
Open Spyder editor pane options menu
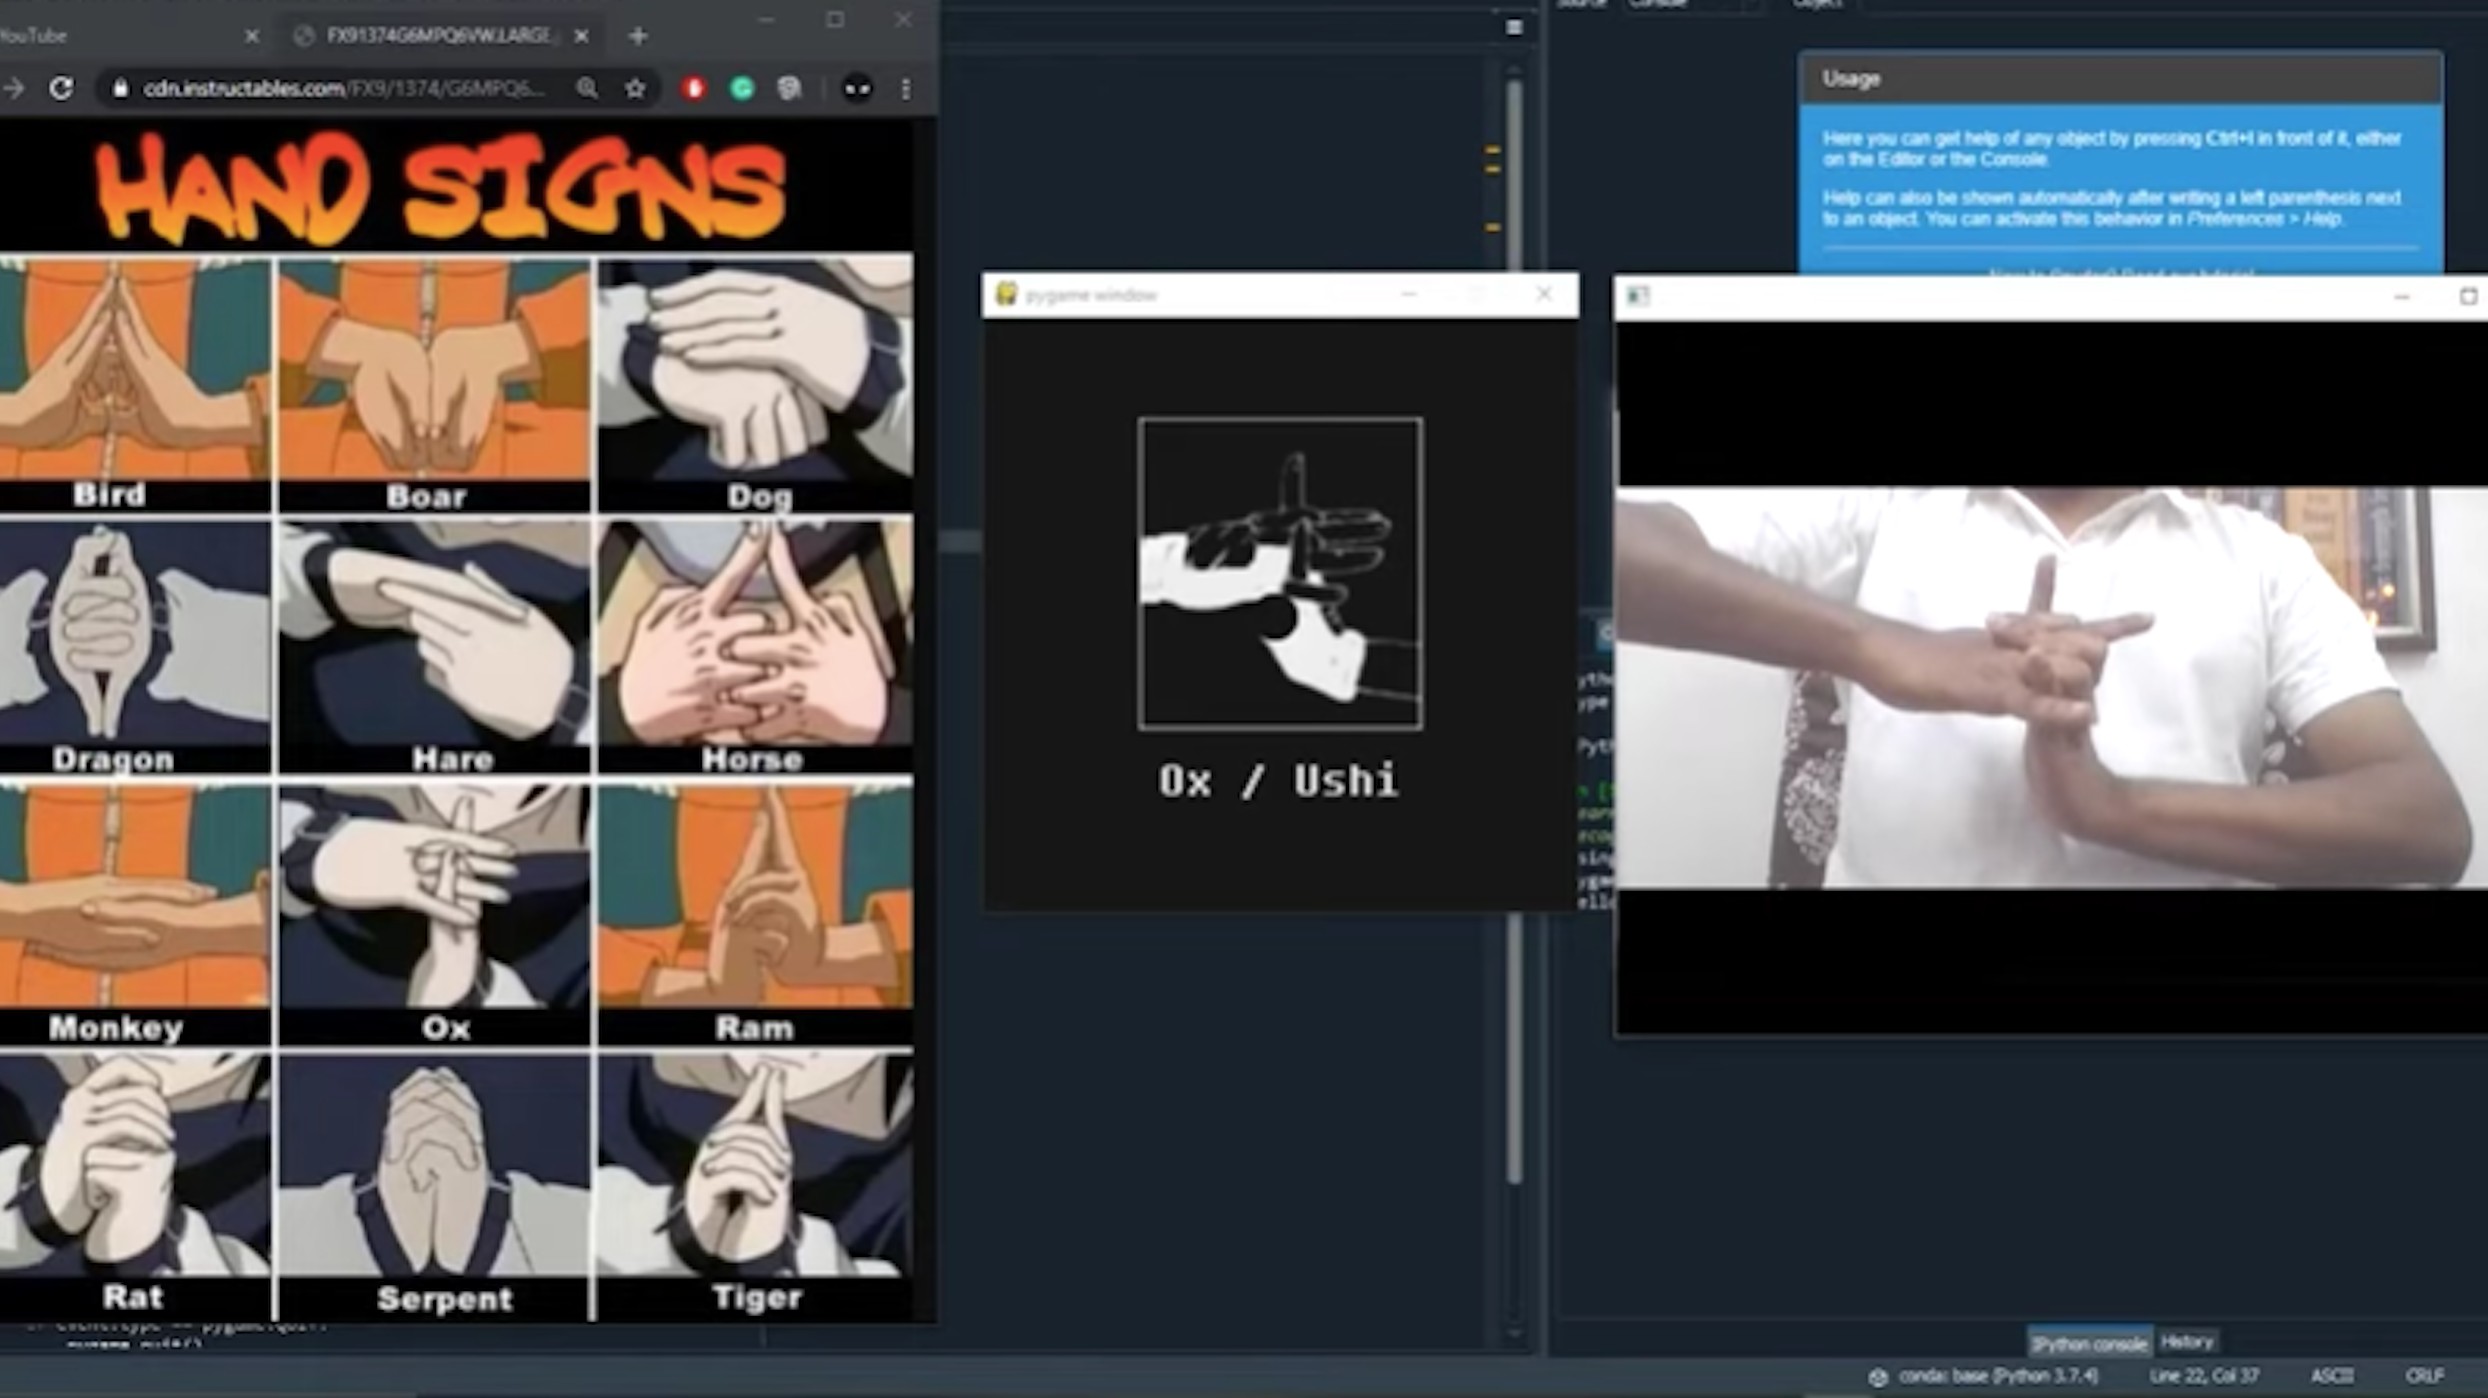click(x=1514, y=27)
